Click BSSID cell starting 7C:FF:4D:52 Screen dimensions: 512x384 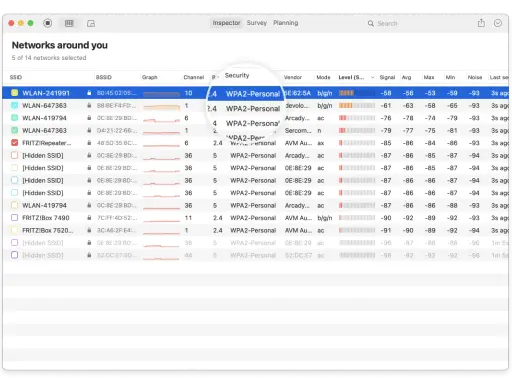click(x=116, y=218)
